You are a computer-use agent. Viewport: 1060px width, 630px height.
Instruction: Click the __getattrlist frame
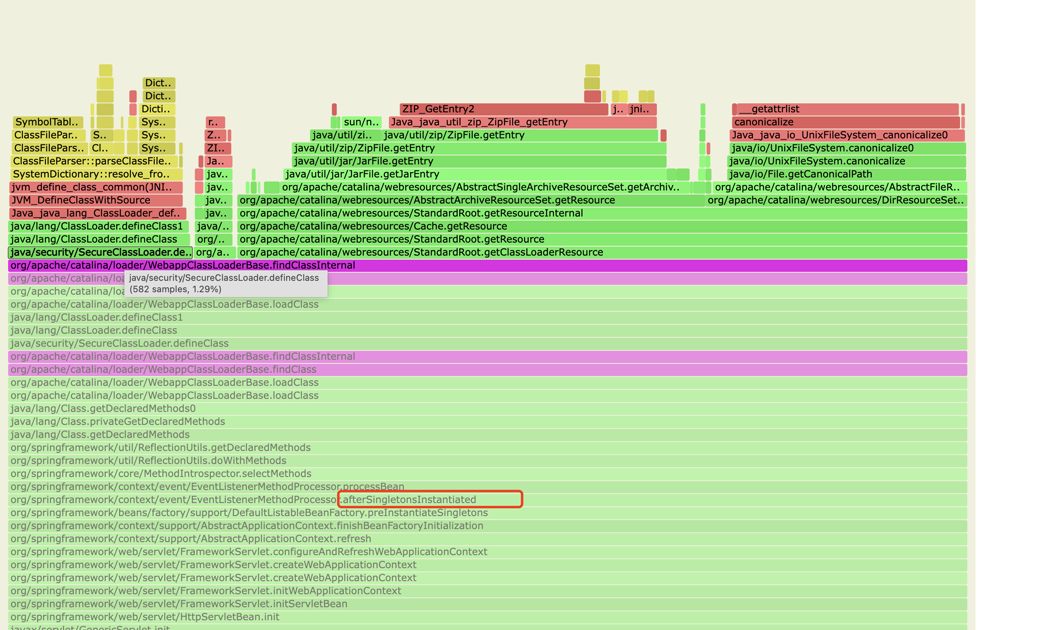click(846, 109)
